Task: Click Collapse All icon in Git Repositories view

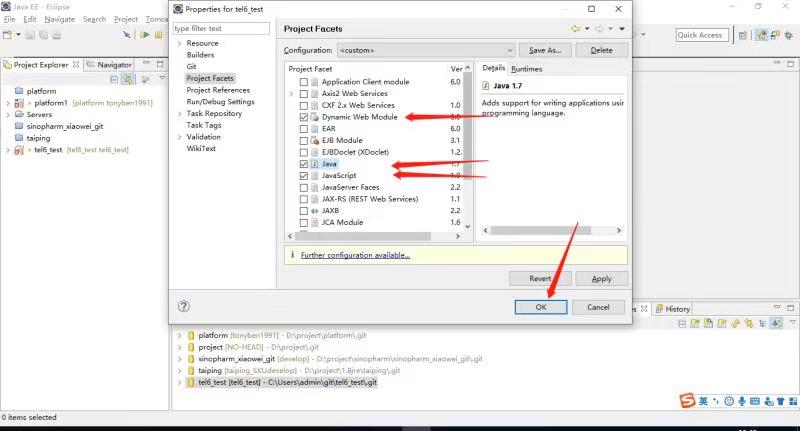Action: pos(682,323)
